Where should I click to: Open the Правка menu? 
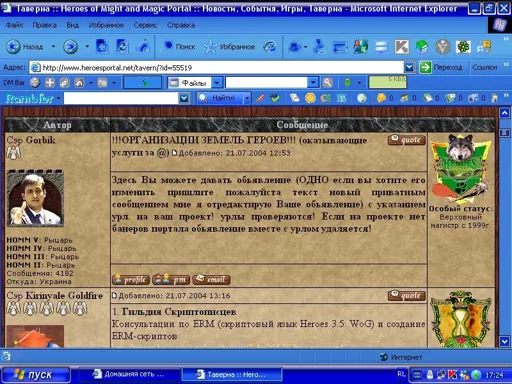click(x=44, y=25)
